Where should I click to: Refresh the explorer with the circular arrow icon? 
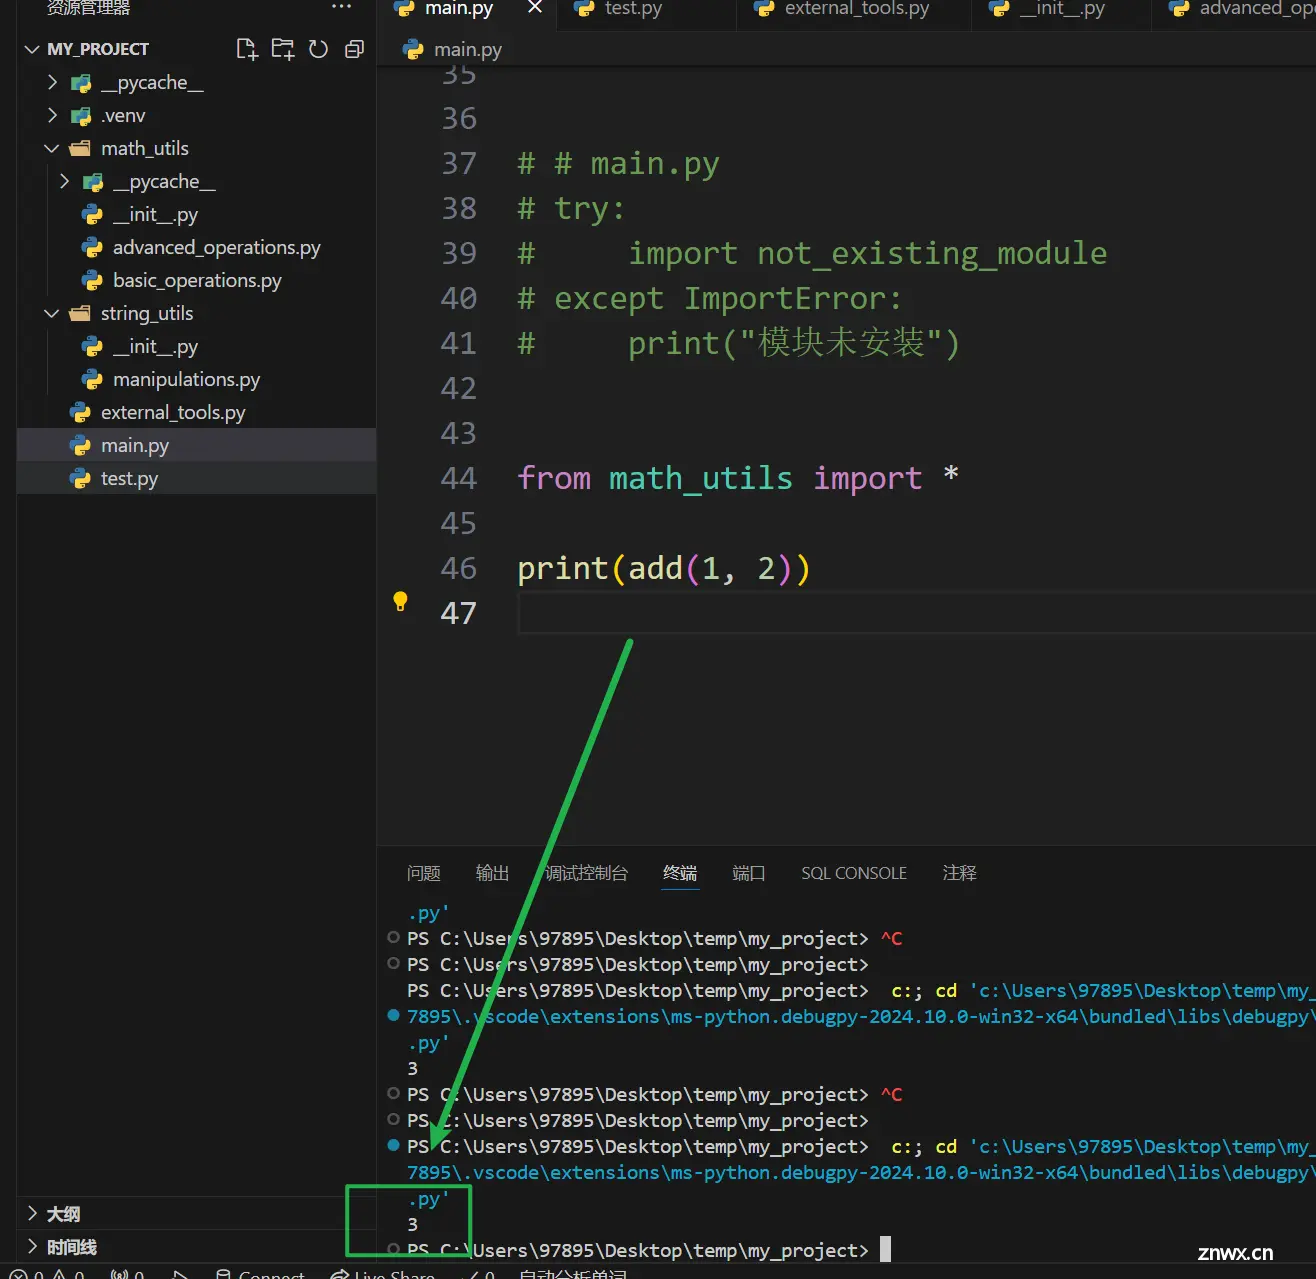pyautogui.click(x=318, y=49)
